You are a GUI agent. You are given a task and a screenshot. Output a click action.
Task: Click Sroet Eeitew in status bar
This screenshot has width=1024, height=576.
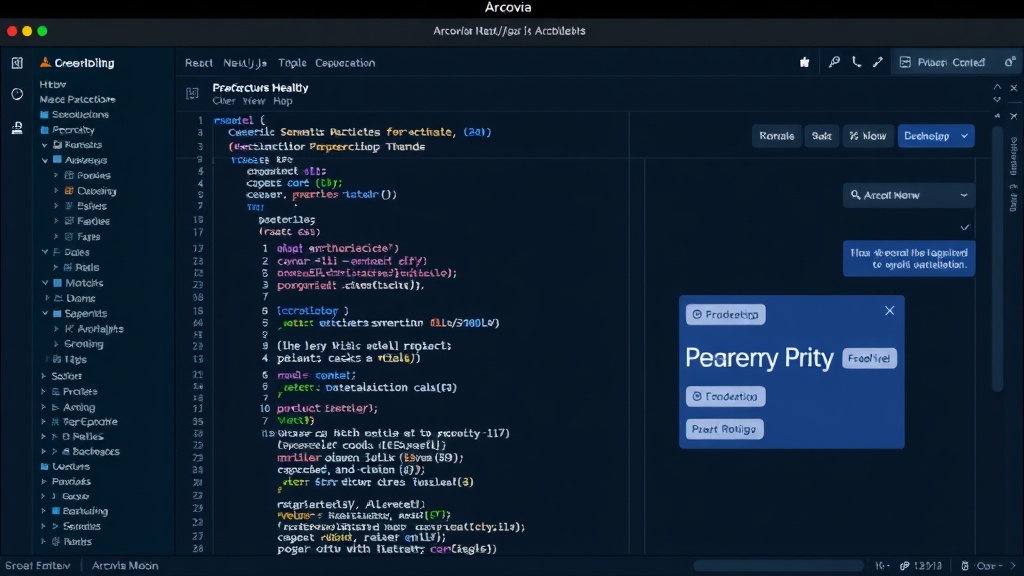click(x=37, y=566)
